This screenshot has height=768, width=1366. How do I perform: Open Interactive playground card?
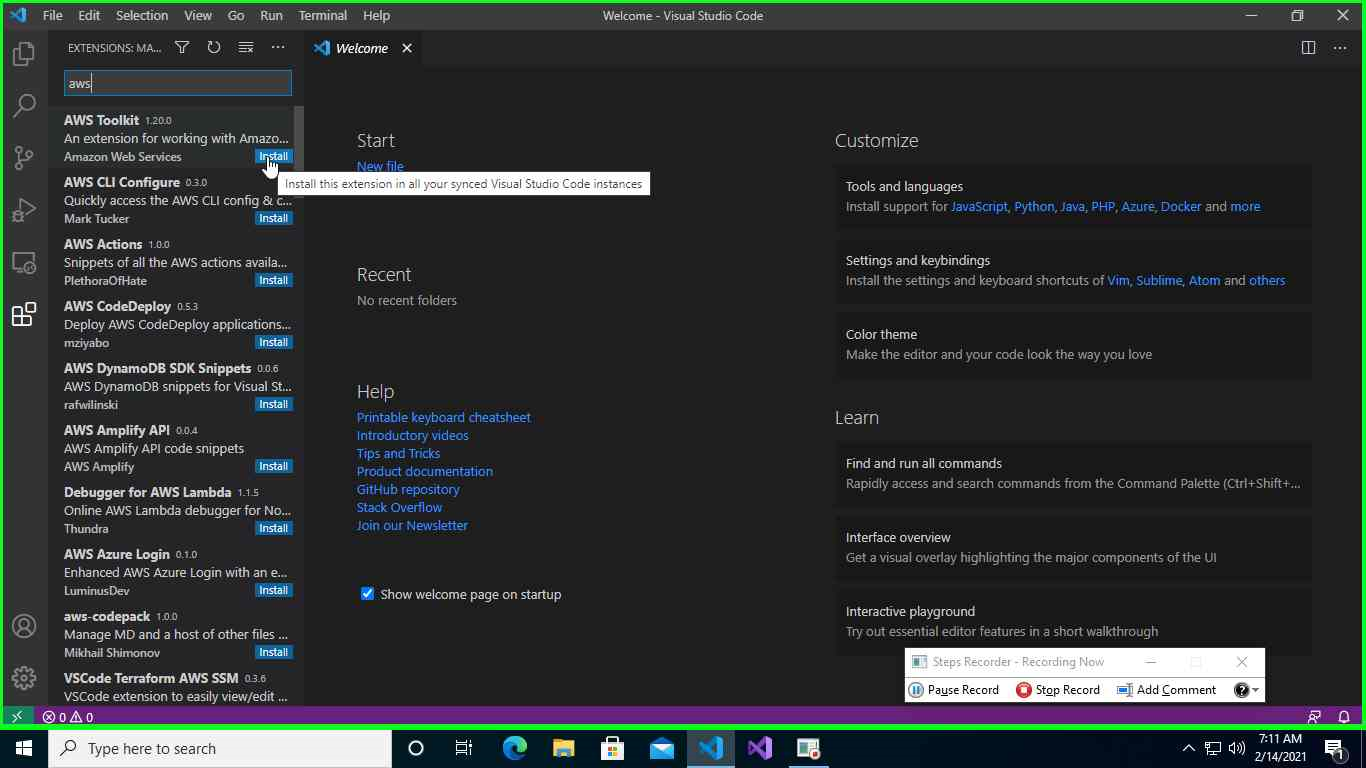pos(1073,621)
